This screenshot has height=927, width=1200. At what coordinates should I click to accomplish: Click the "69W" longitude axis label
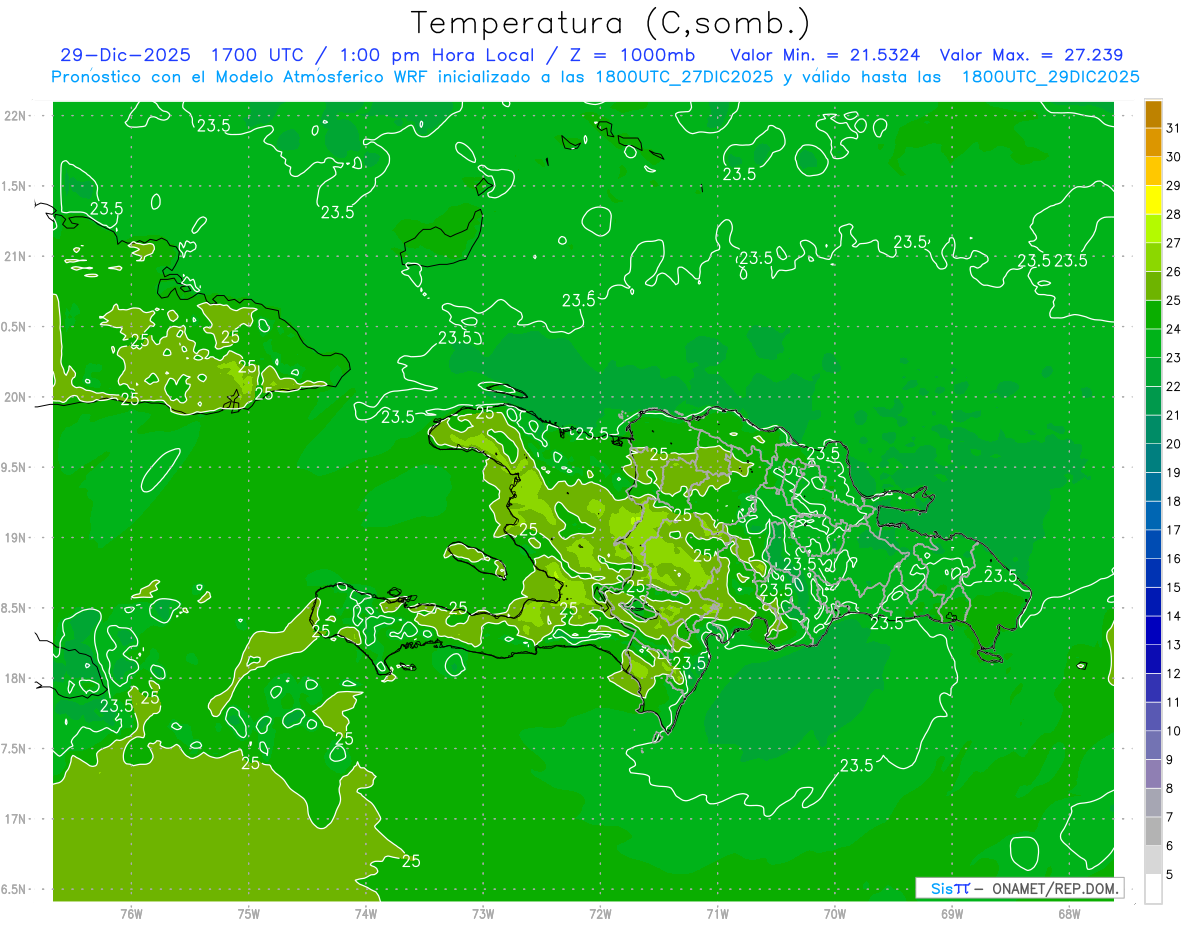click(952, 913)
